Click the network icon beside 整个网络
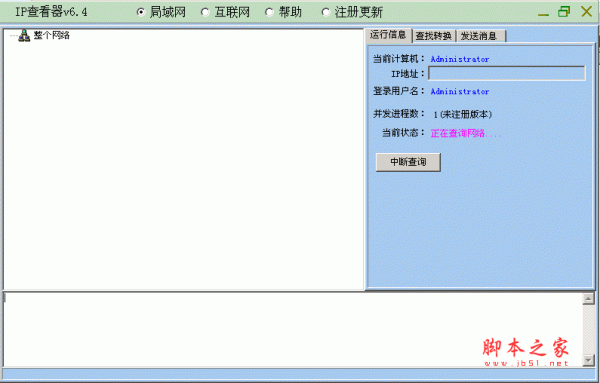Viewport: 600px width, 383px height. [24, 35]
